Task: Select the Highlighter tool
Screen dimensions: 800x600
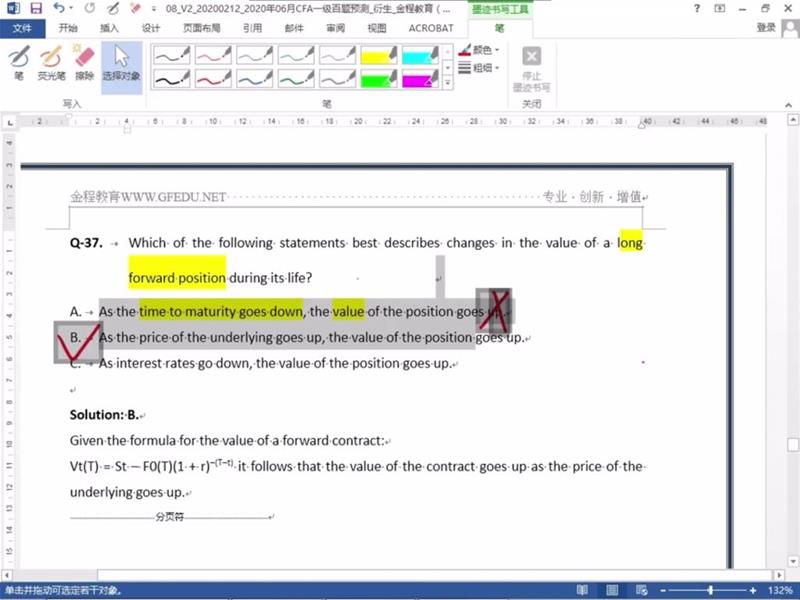Action: click(51, 61)
